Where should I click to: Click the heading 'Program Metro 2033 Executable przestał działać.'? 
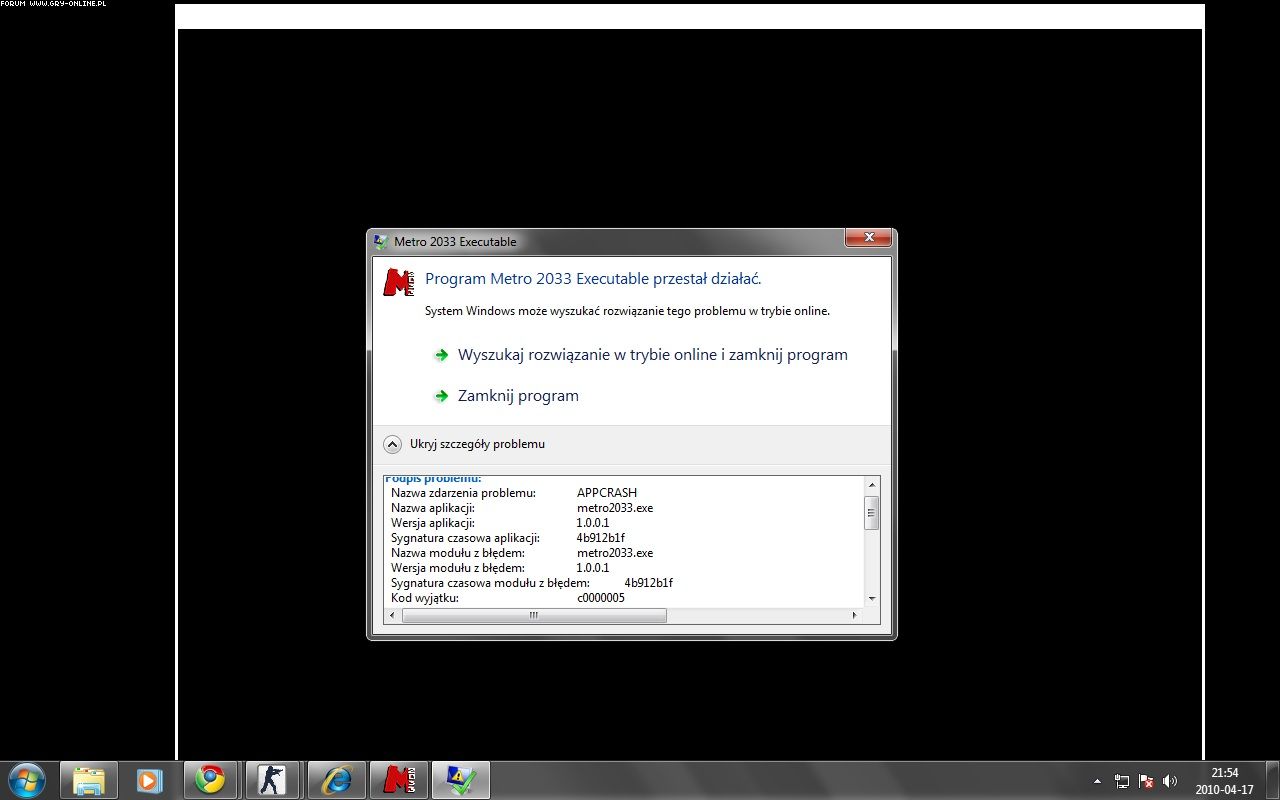click(593, 279)
